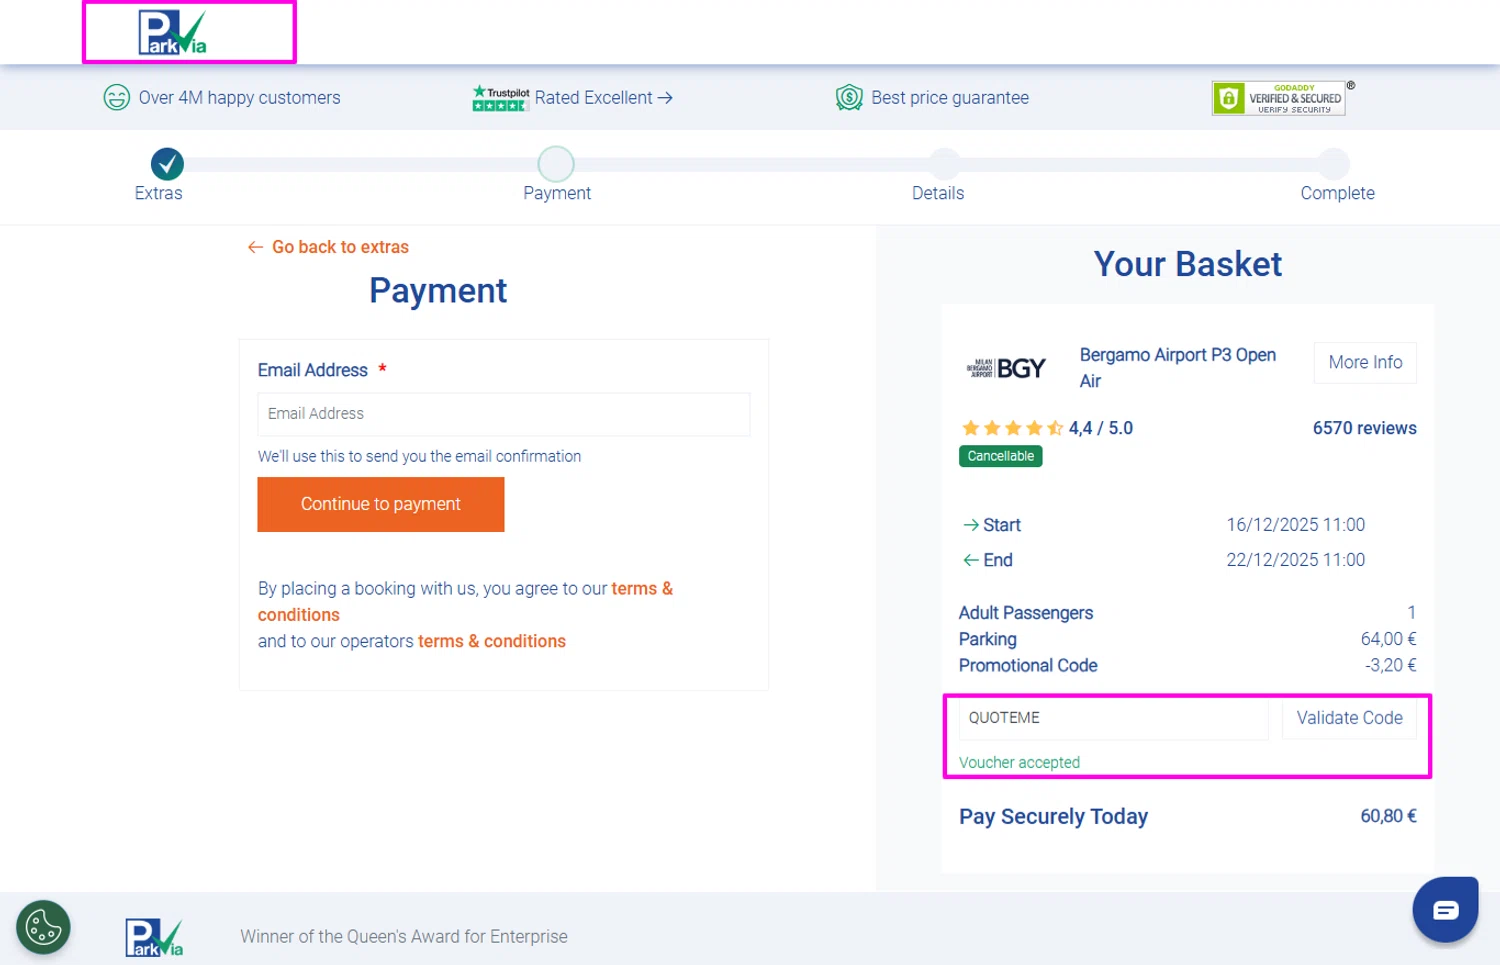This screenshot has width=1500, height=965.
Task: Click the Trustpilot stars logo
Action: (500, 98)
